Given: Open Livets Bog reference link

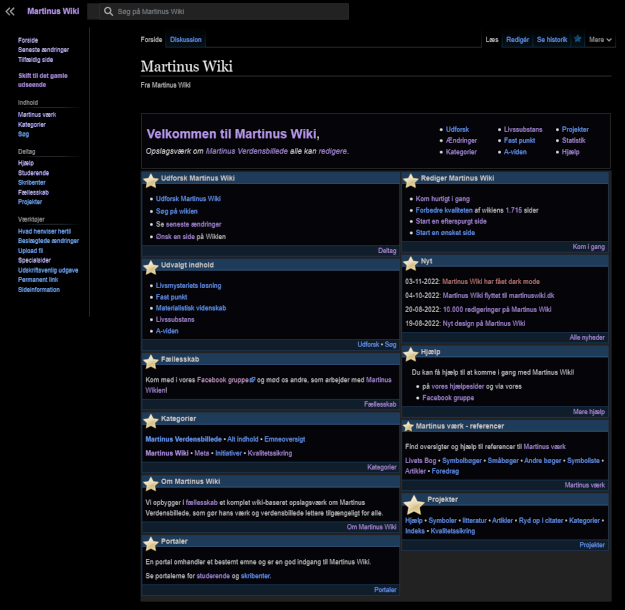Looking at the screenshot, I should [421, 461].
